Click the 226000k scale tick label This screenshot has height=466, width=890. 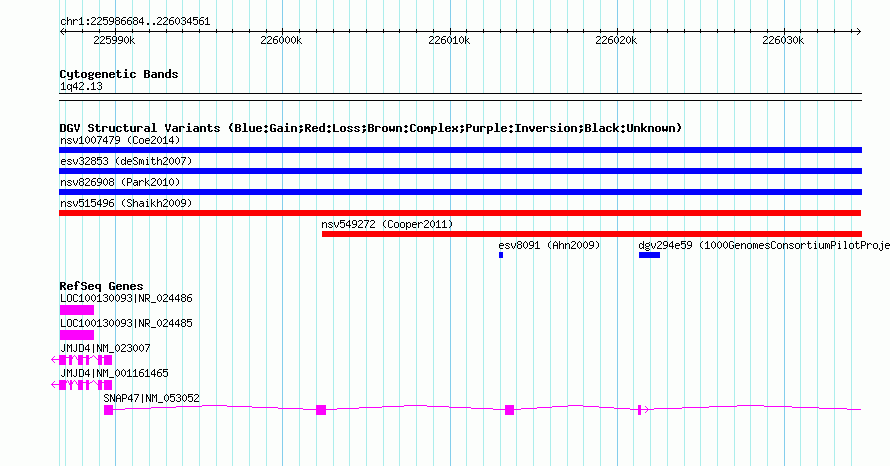(281, 40)
